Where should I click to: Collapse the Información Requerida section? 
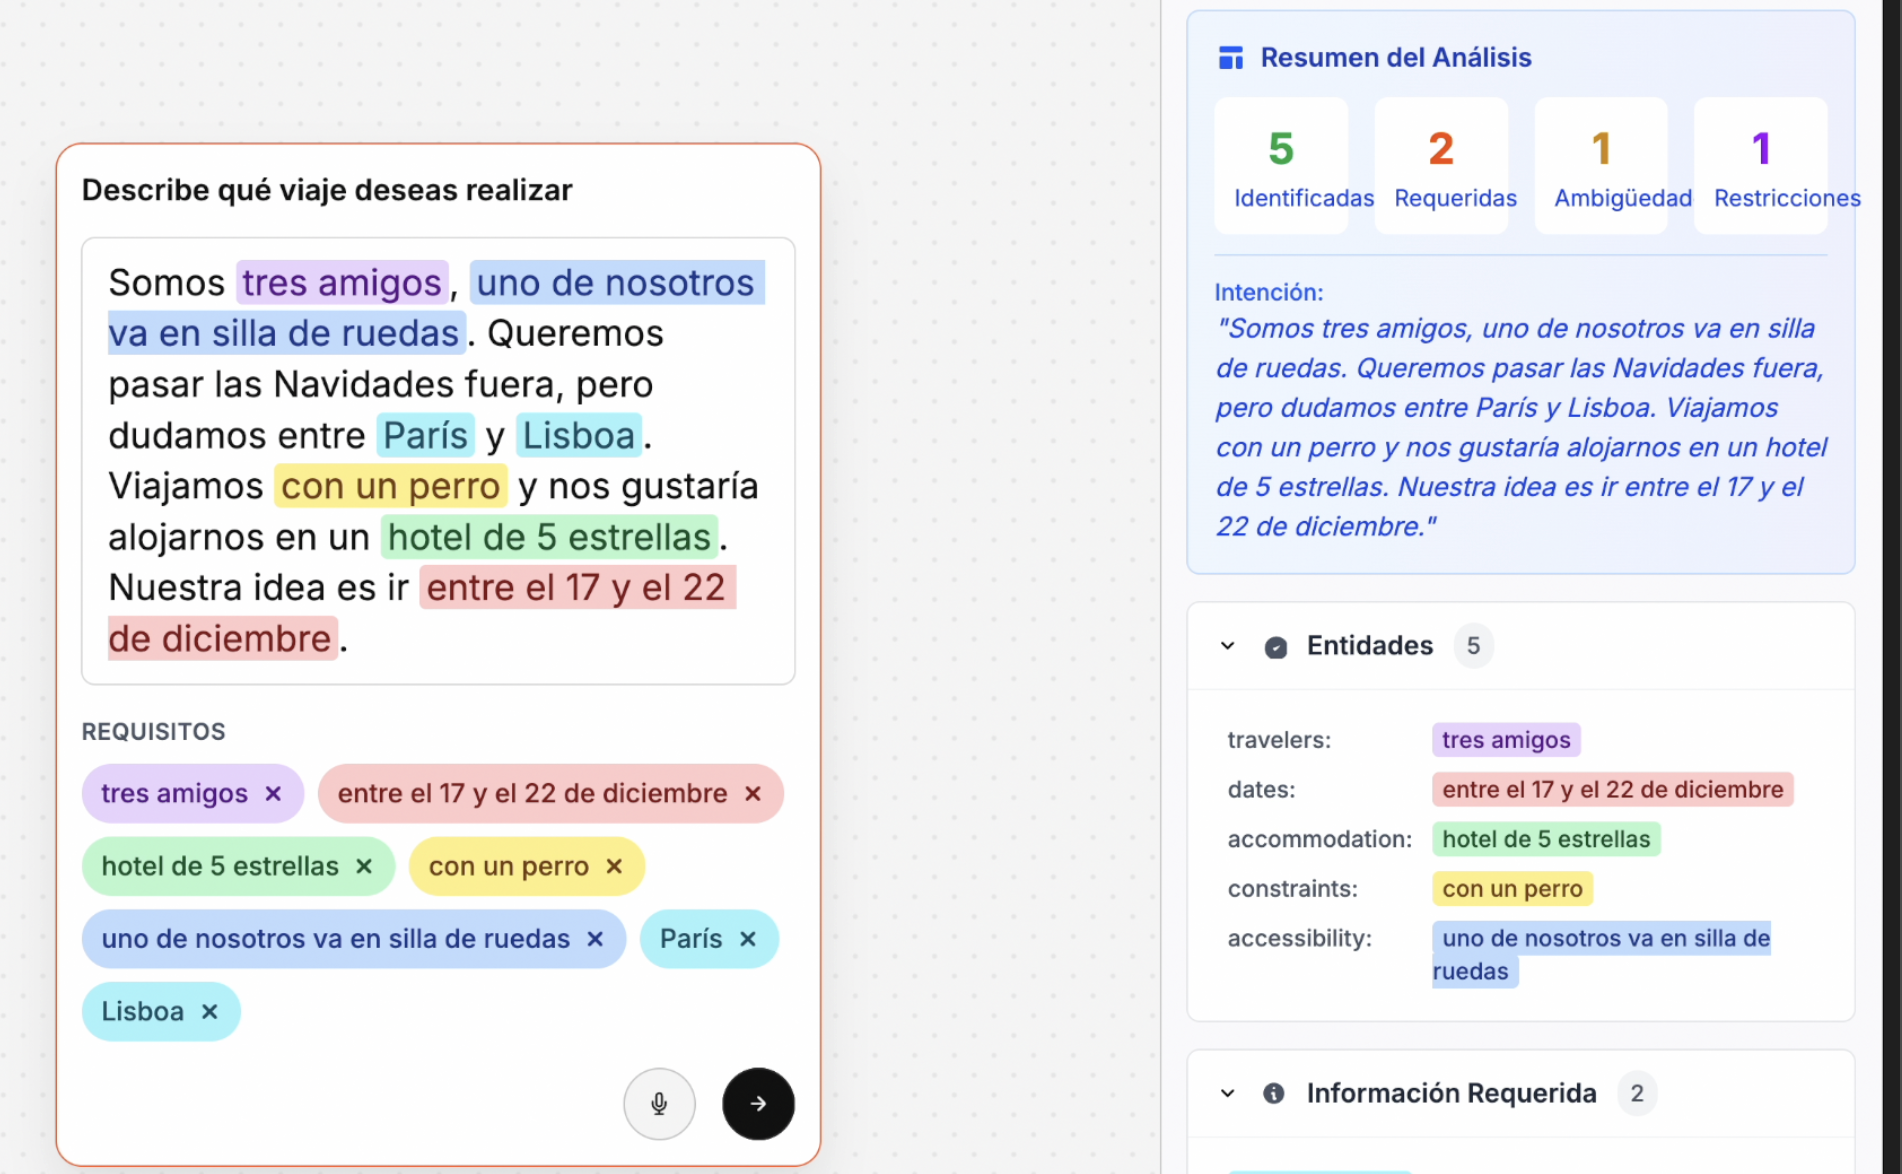coord(1227,1093)
